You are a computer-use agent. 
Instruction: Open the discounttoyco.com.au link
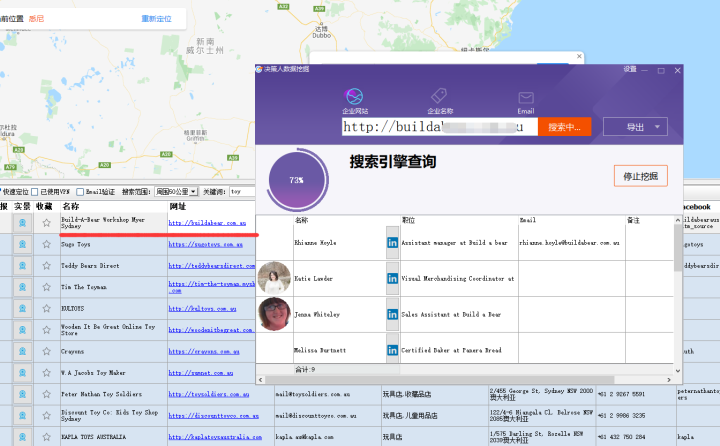[x=214, y=416]
